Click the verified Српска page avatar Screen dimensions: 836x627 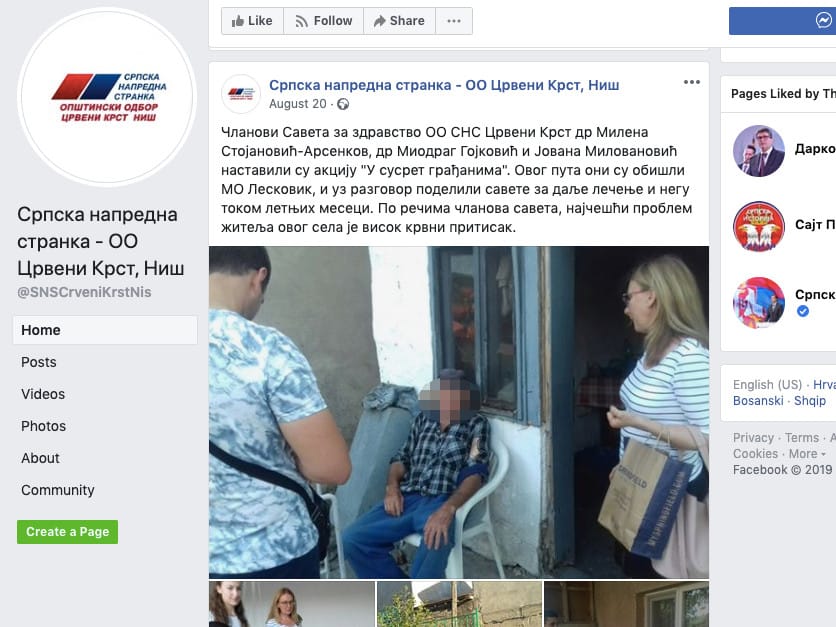click(759, 302)
